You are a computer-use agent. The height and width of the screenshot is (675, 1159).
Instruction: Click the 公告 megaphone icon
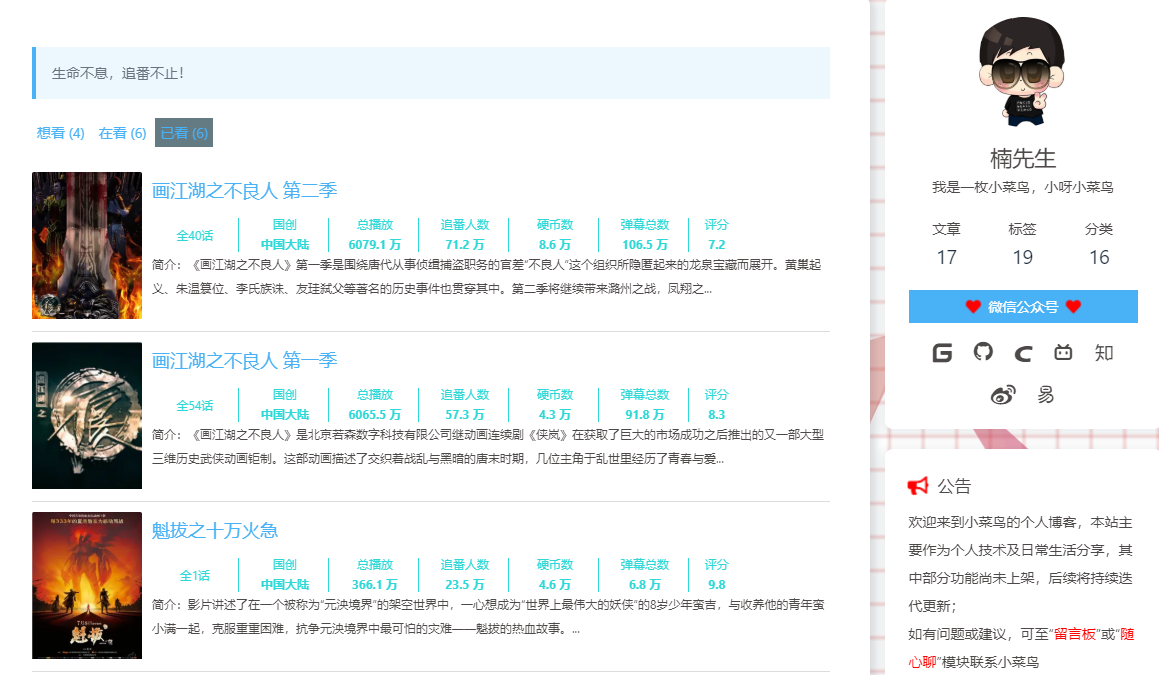918,486
